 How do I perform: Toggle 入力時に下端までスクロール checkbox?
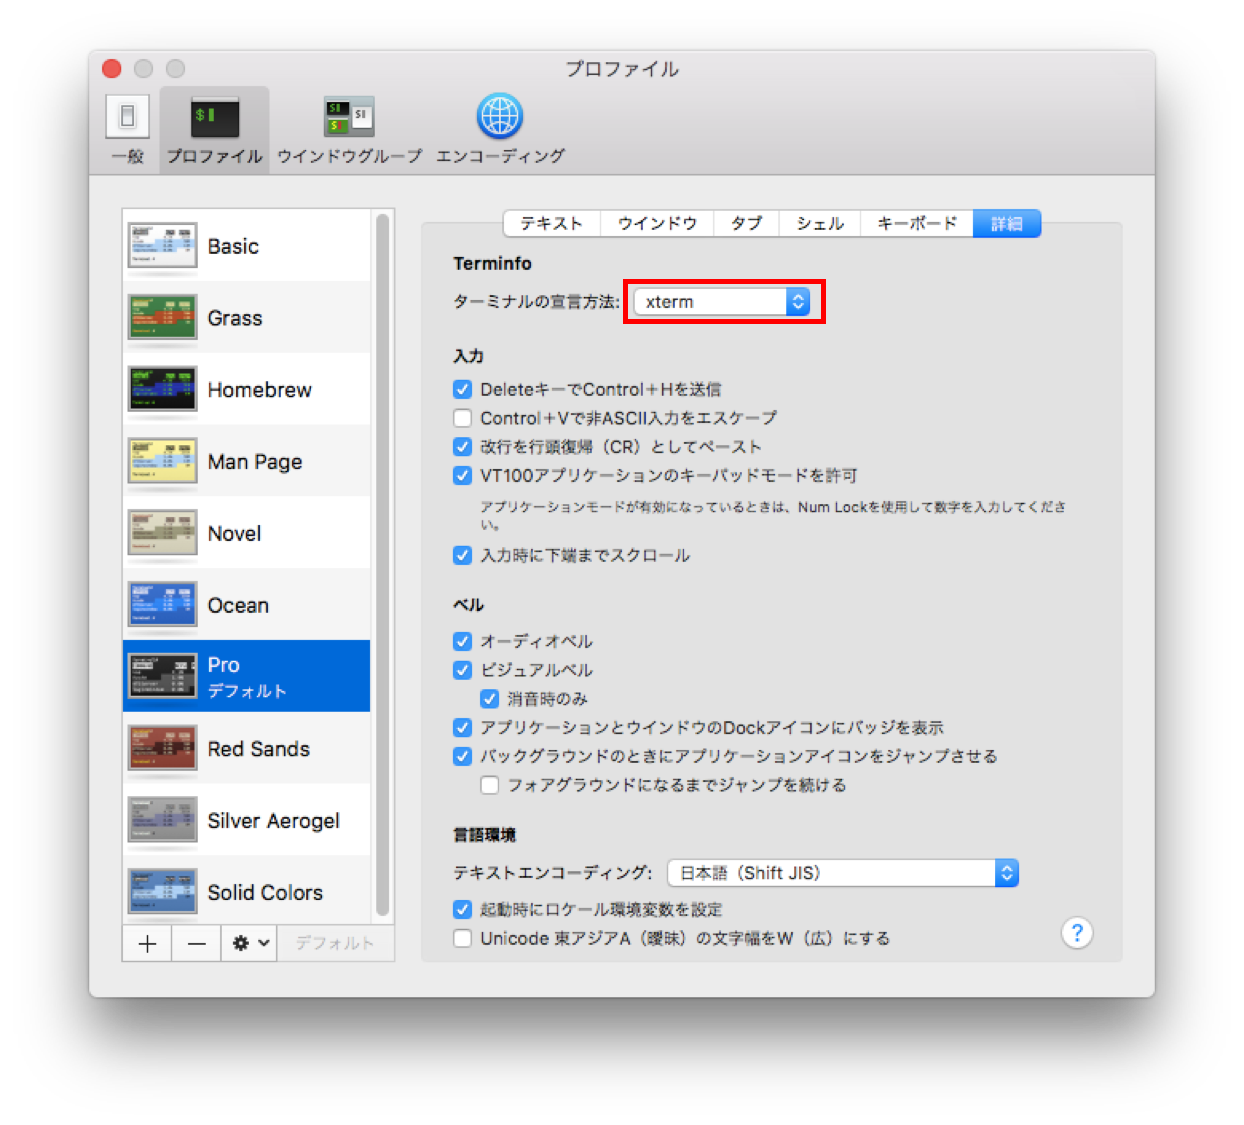click(x=462, y=555)
